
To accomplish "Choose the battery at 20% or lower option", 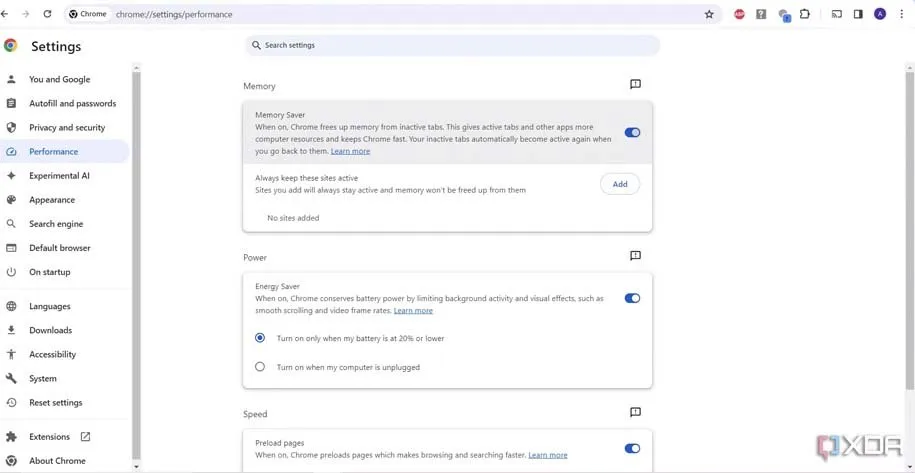I will point(260,338).
